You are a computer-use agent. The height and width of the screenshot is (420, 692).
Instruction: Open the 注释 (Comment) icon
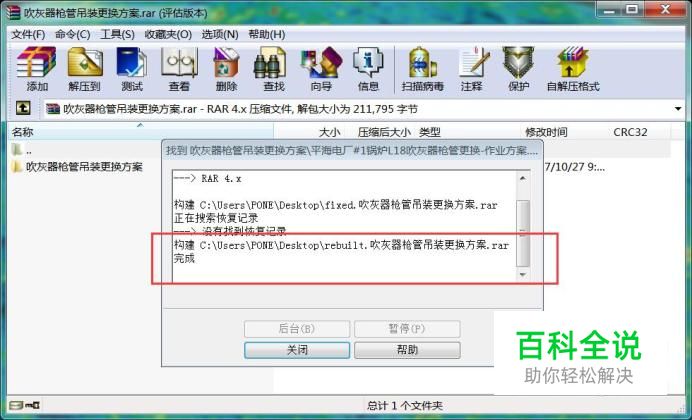pos(472,68)
